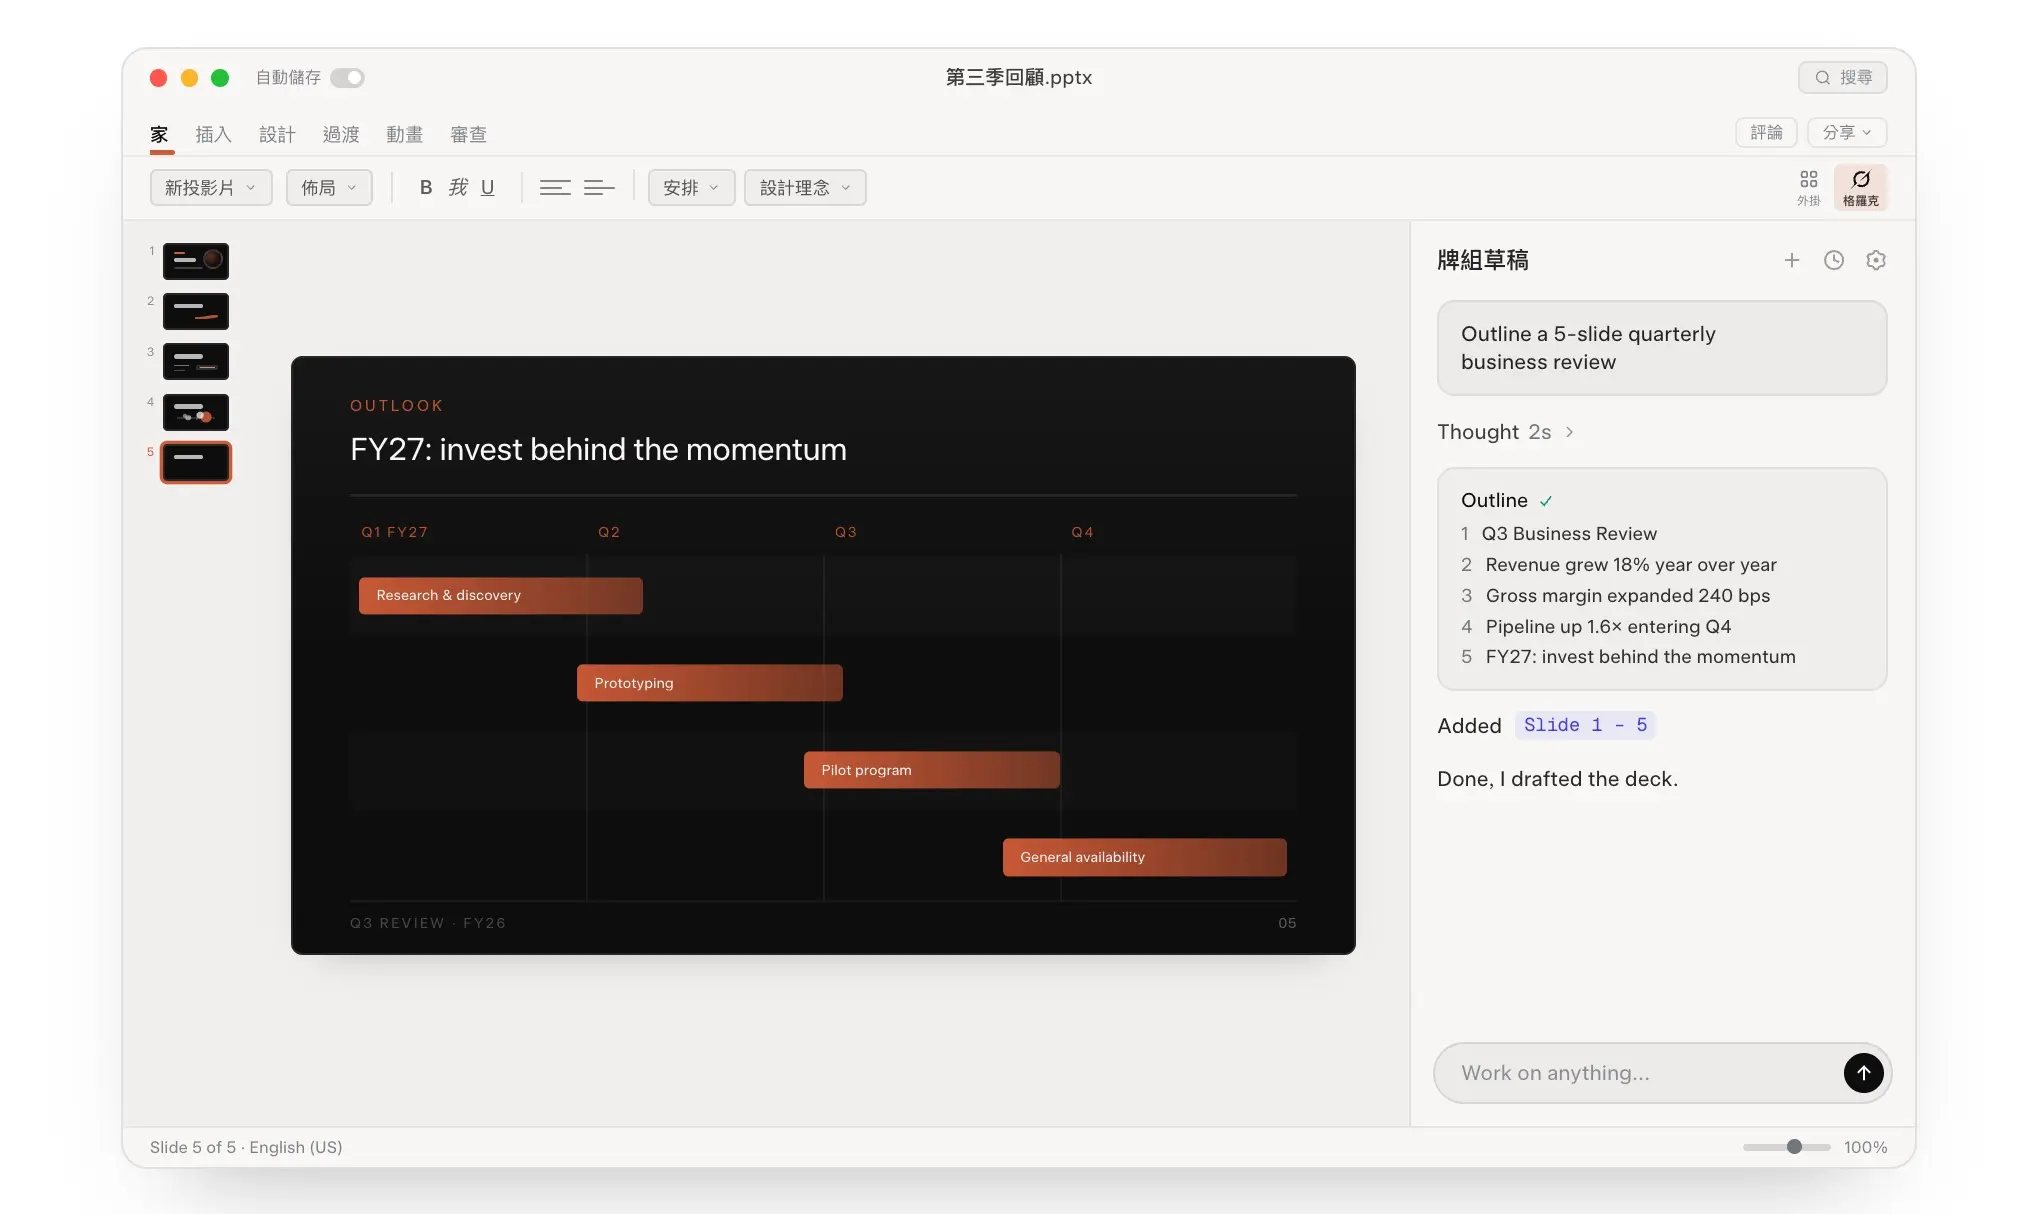Select the center-align text icon
Image resolution: width=2028 pixels, height=1214 pixels.
point(555,188)
